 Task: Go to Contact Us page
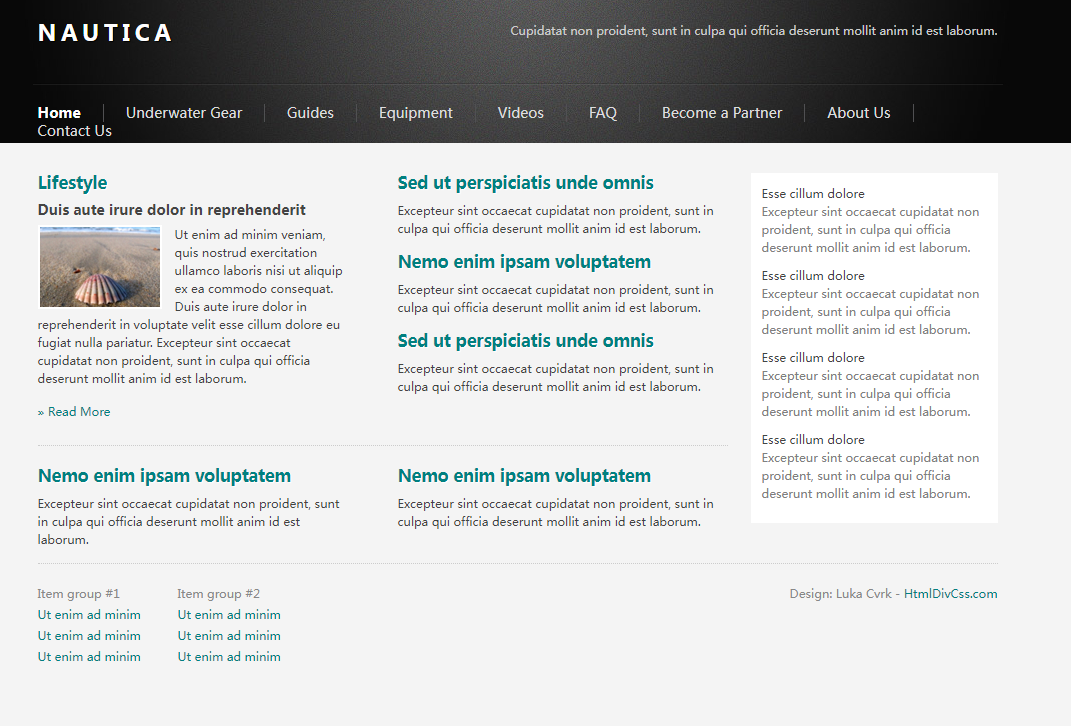[x=74, y=131]
